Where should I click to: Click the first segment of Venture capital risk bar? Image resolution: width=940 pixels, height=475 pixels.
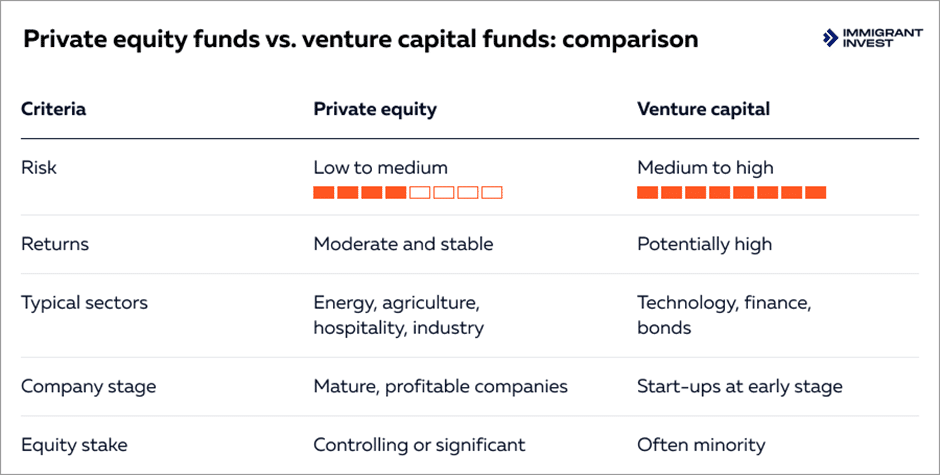(647, 192)
